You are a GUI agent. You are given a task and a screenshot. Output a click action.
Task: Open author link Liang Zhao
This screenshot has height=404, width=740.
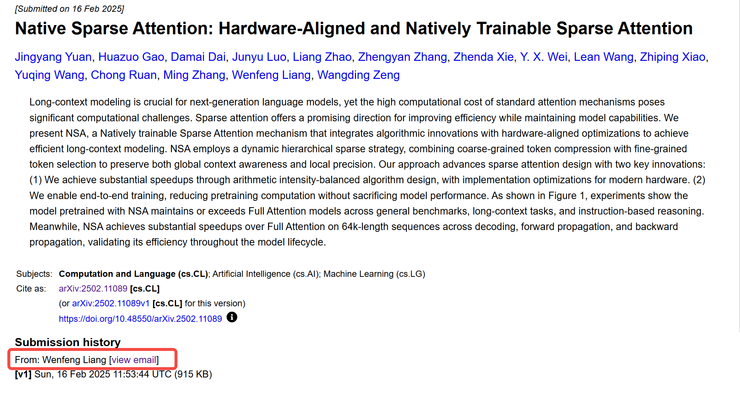[x=322, y=57]
